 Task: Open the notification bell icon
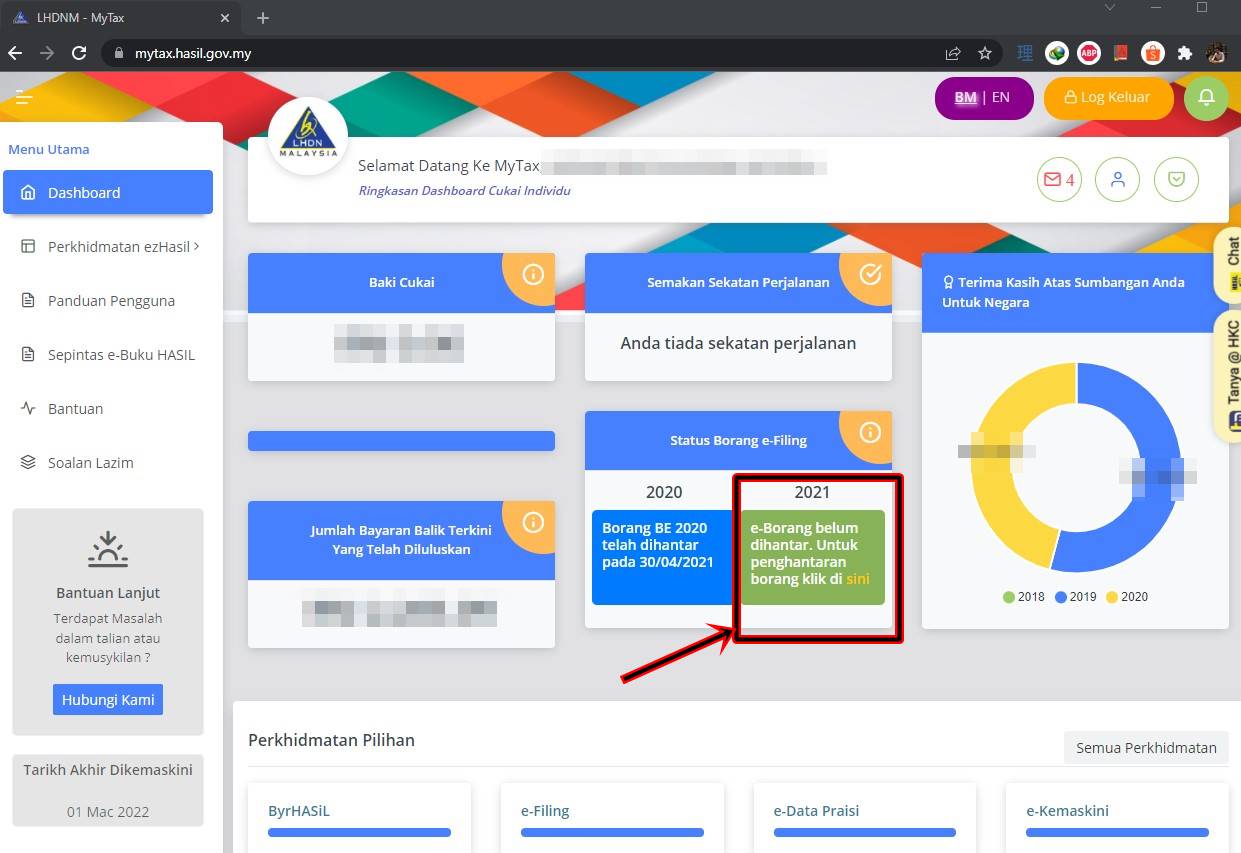coord(1206,98)
